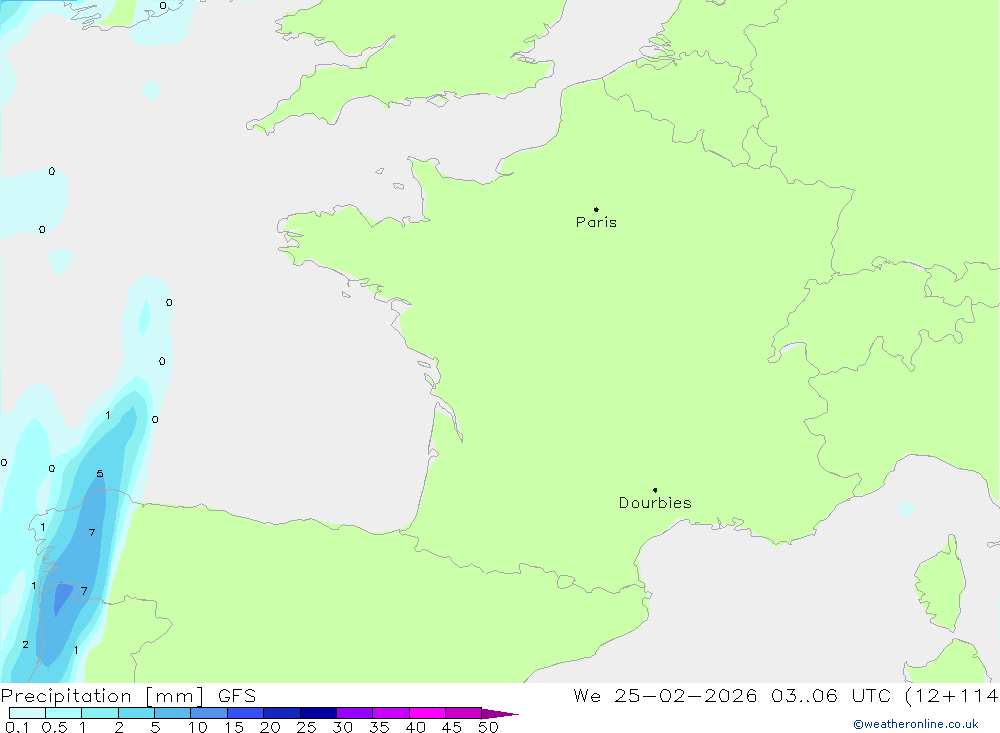Select the 0.5–1 mm legend color swatch

pyautogui.click(x=64, y=713)
